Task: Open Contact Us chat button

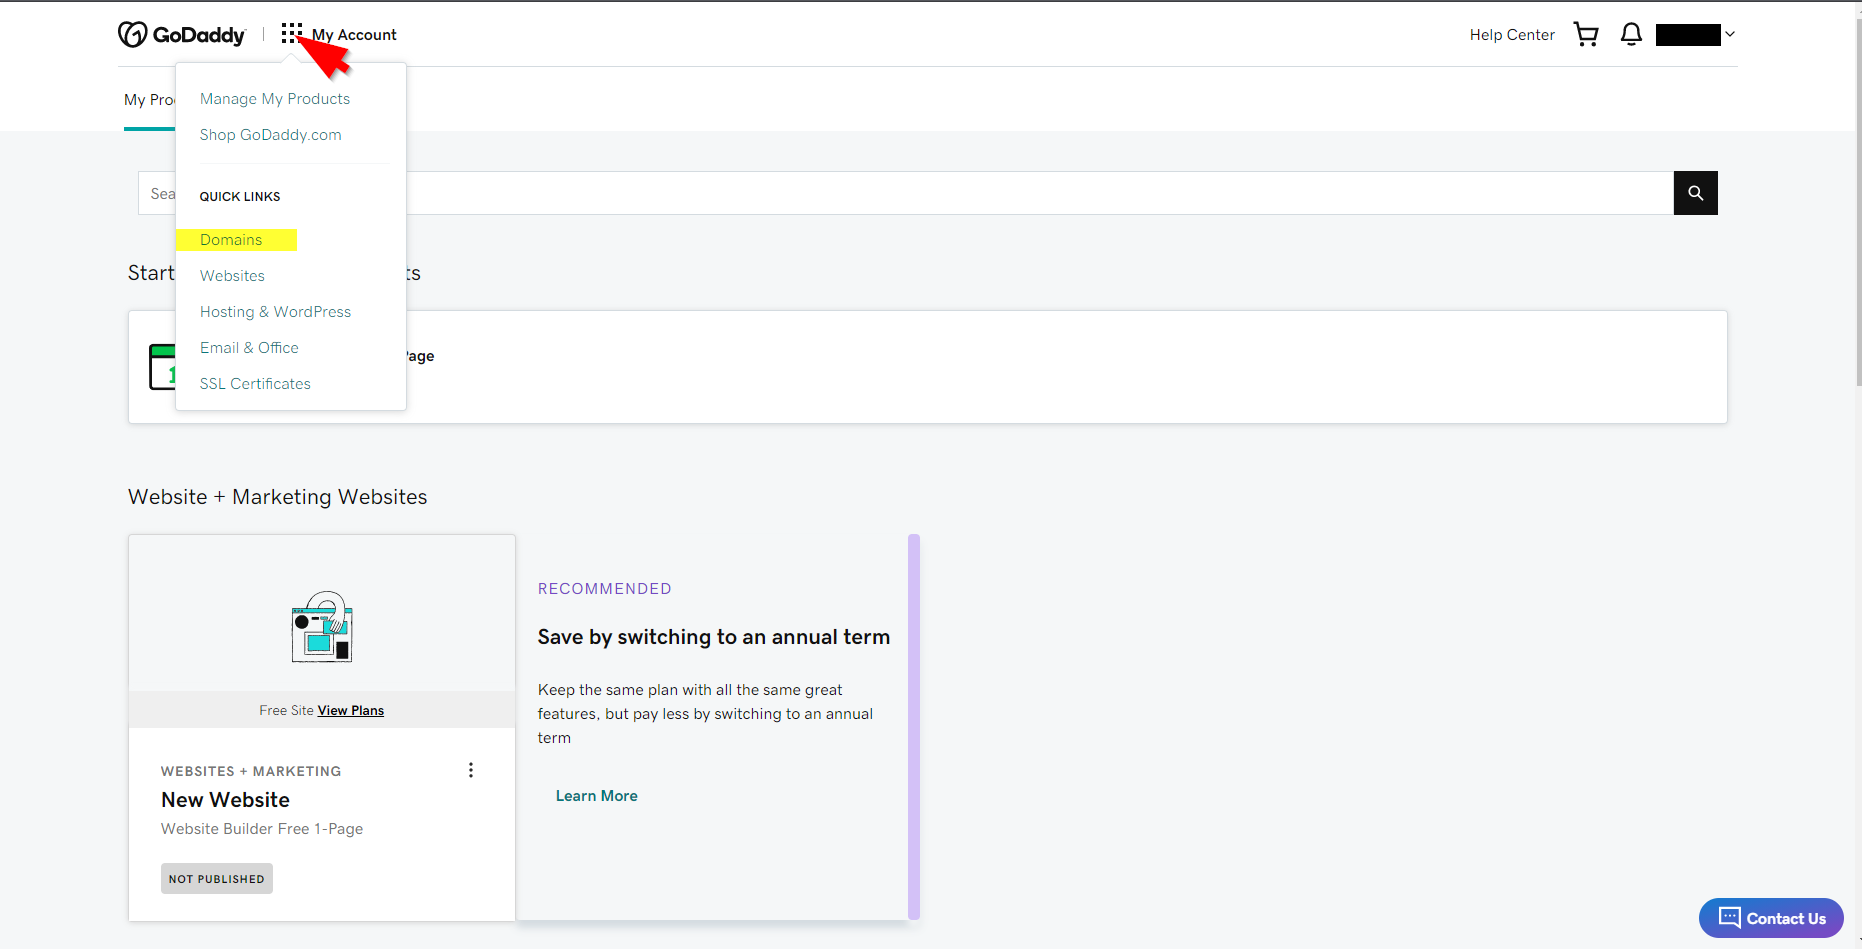Action: pos(1771,918)
